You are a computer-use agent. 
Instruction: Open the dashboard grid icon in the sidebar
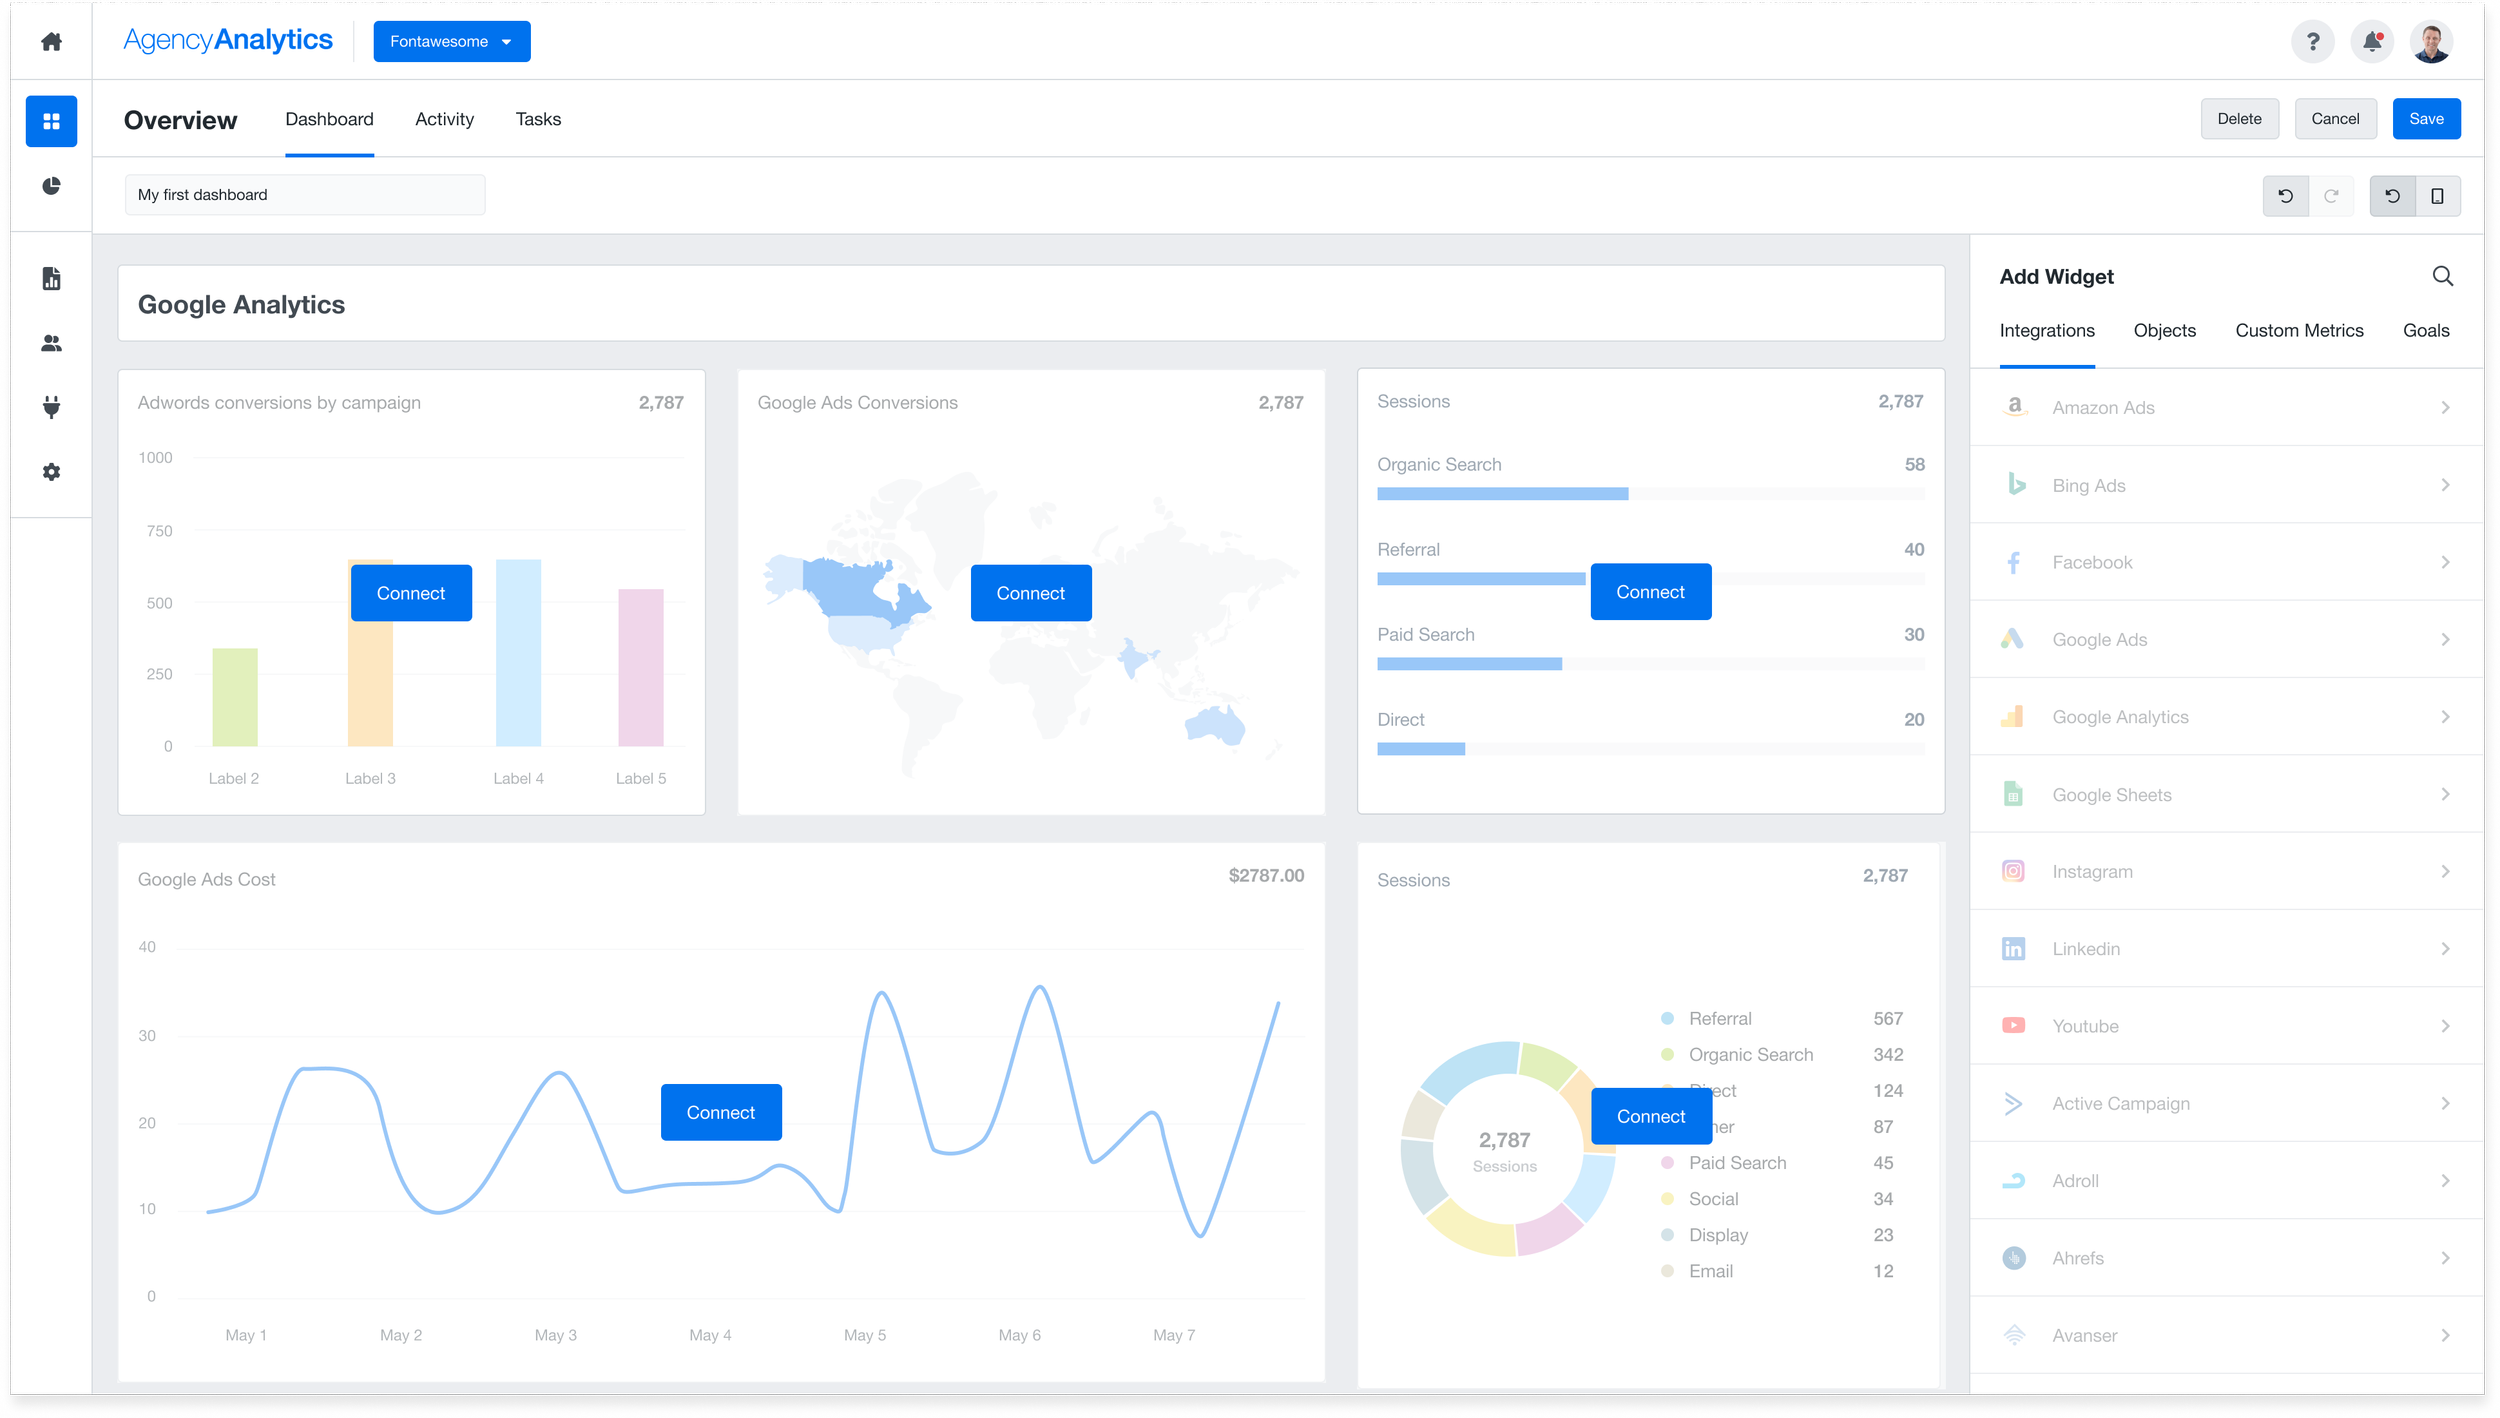tap(51, 121)
